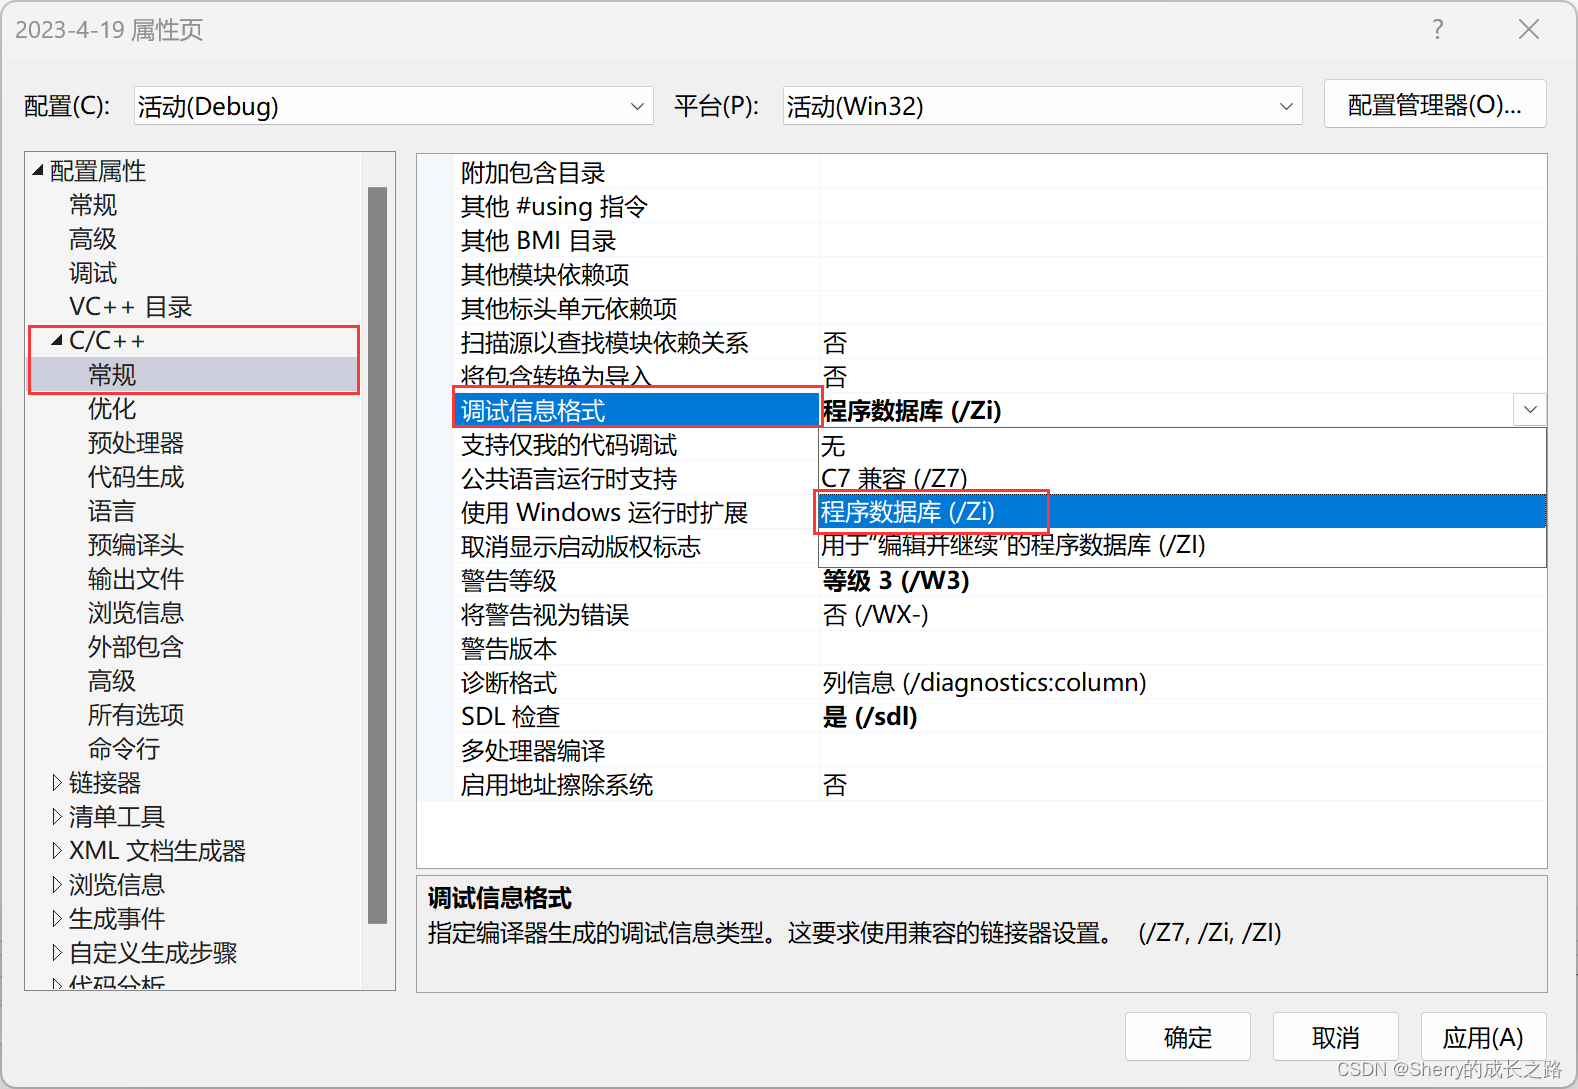Screen dimensions: 1578x1089
Task: Expand the XML 文档生成器 node
Action: pos(57,851)
